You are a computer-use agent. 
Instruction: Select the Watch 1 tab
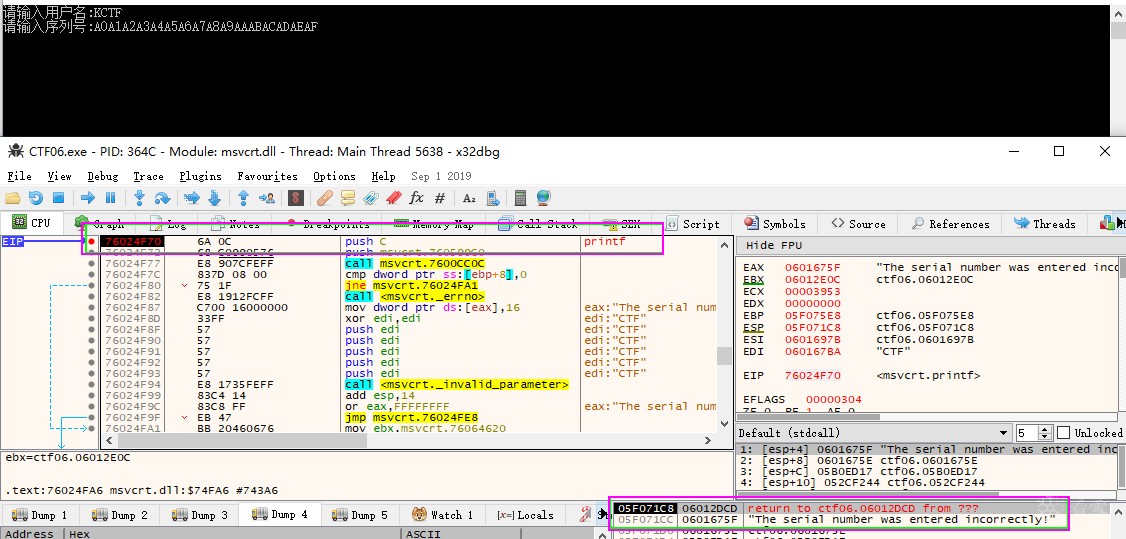click(442, 515)
